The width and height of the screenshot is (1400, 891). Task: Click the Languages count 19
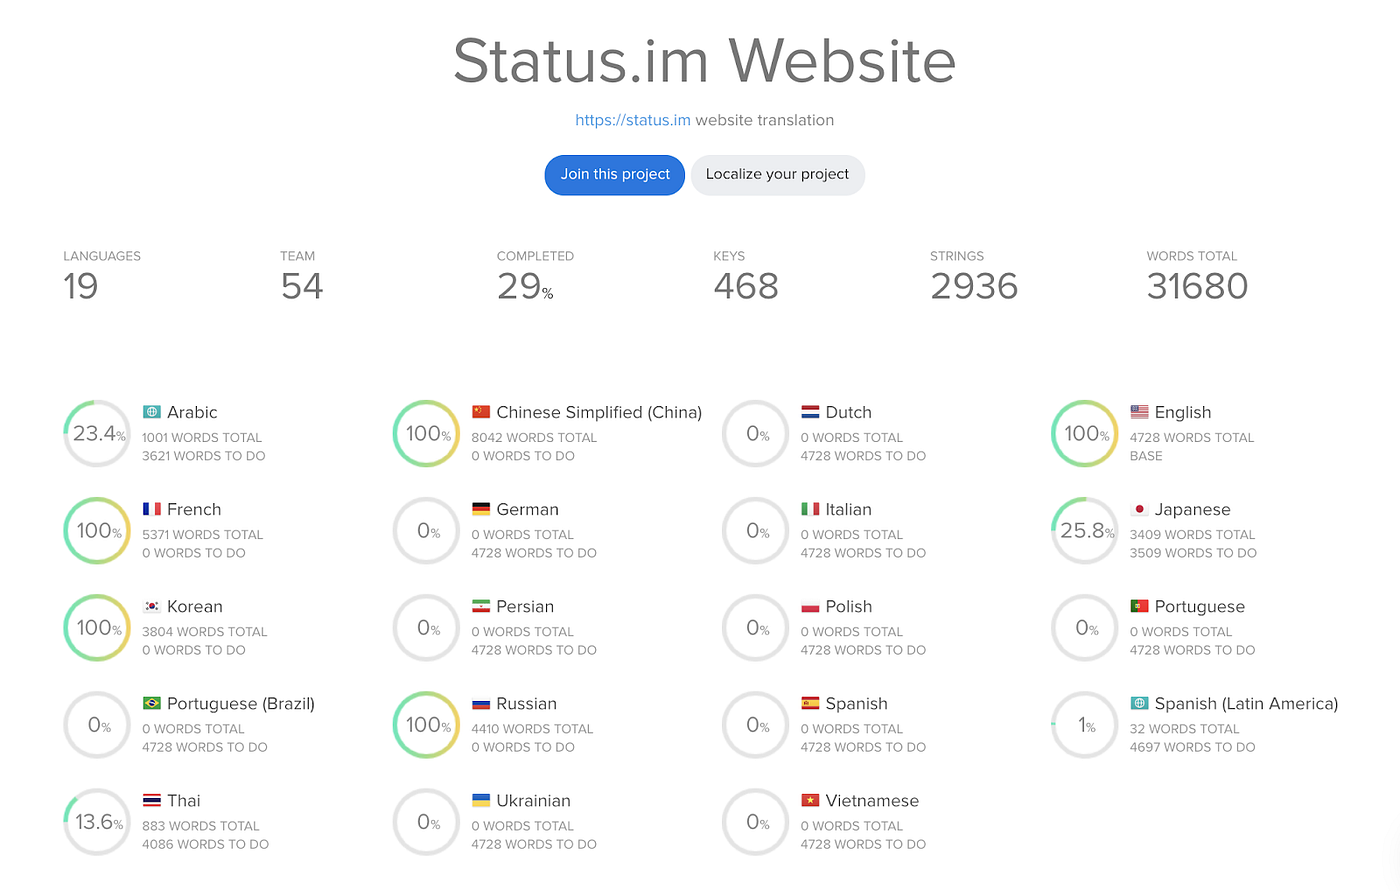pyautogui.click(x=81, y=287)
